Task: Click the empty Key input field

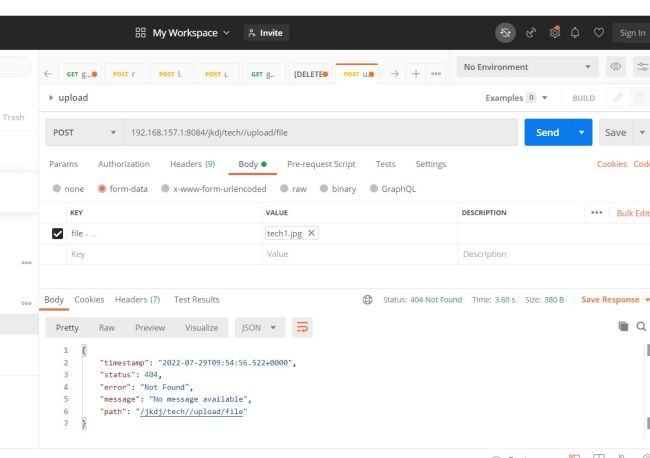Action: pos(164,254)
